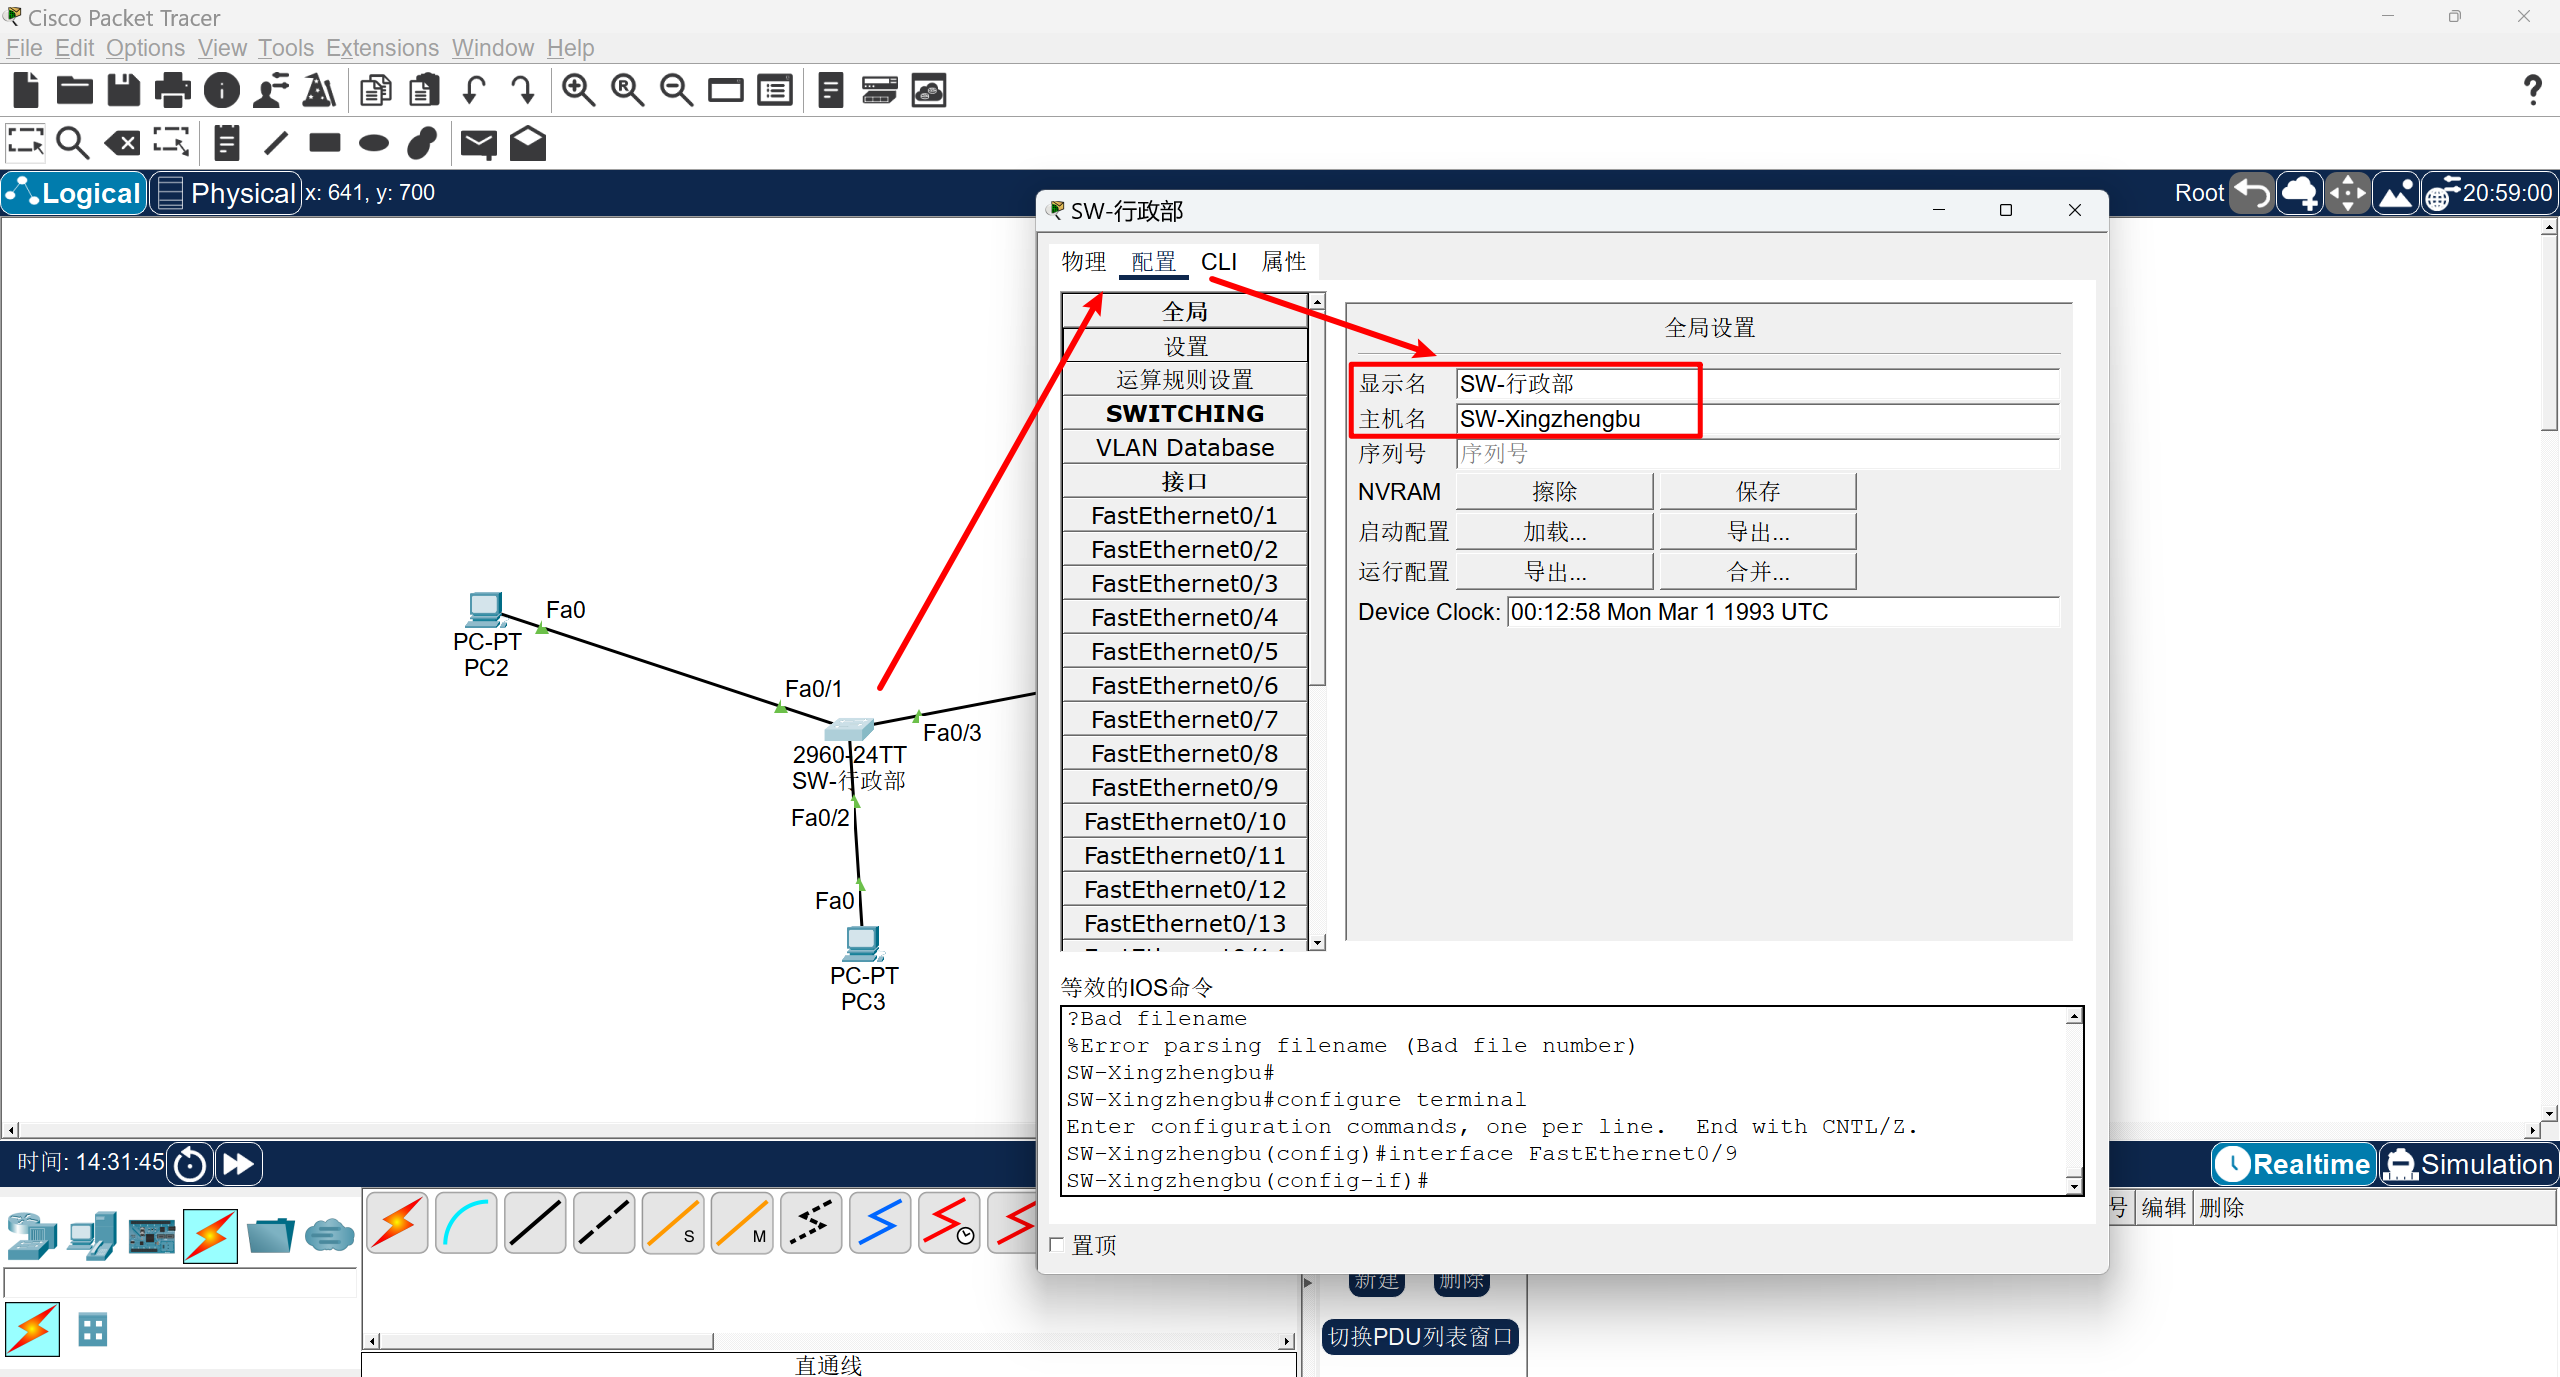This screenshot has height=1377, width=2560.
Task: Open the 物理 tab in switch window
Action: [x=1084, y=262]
